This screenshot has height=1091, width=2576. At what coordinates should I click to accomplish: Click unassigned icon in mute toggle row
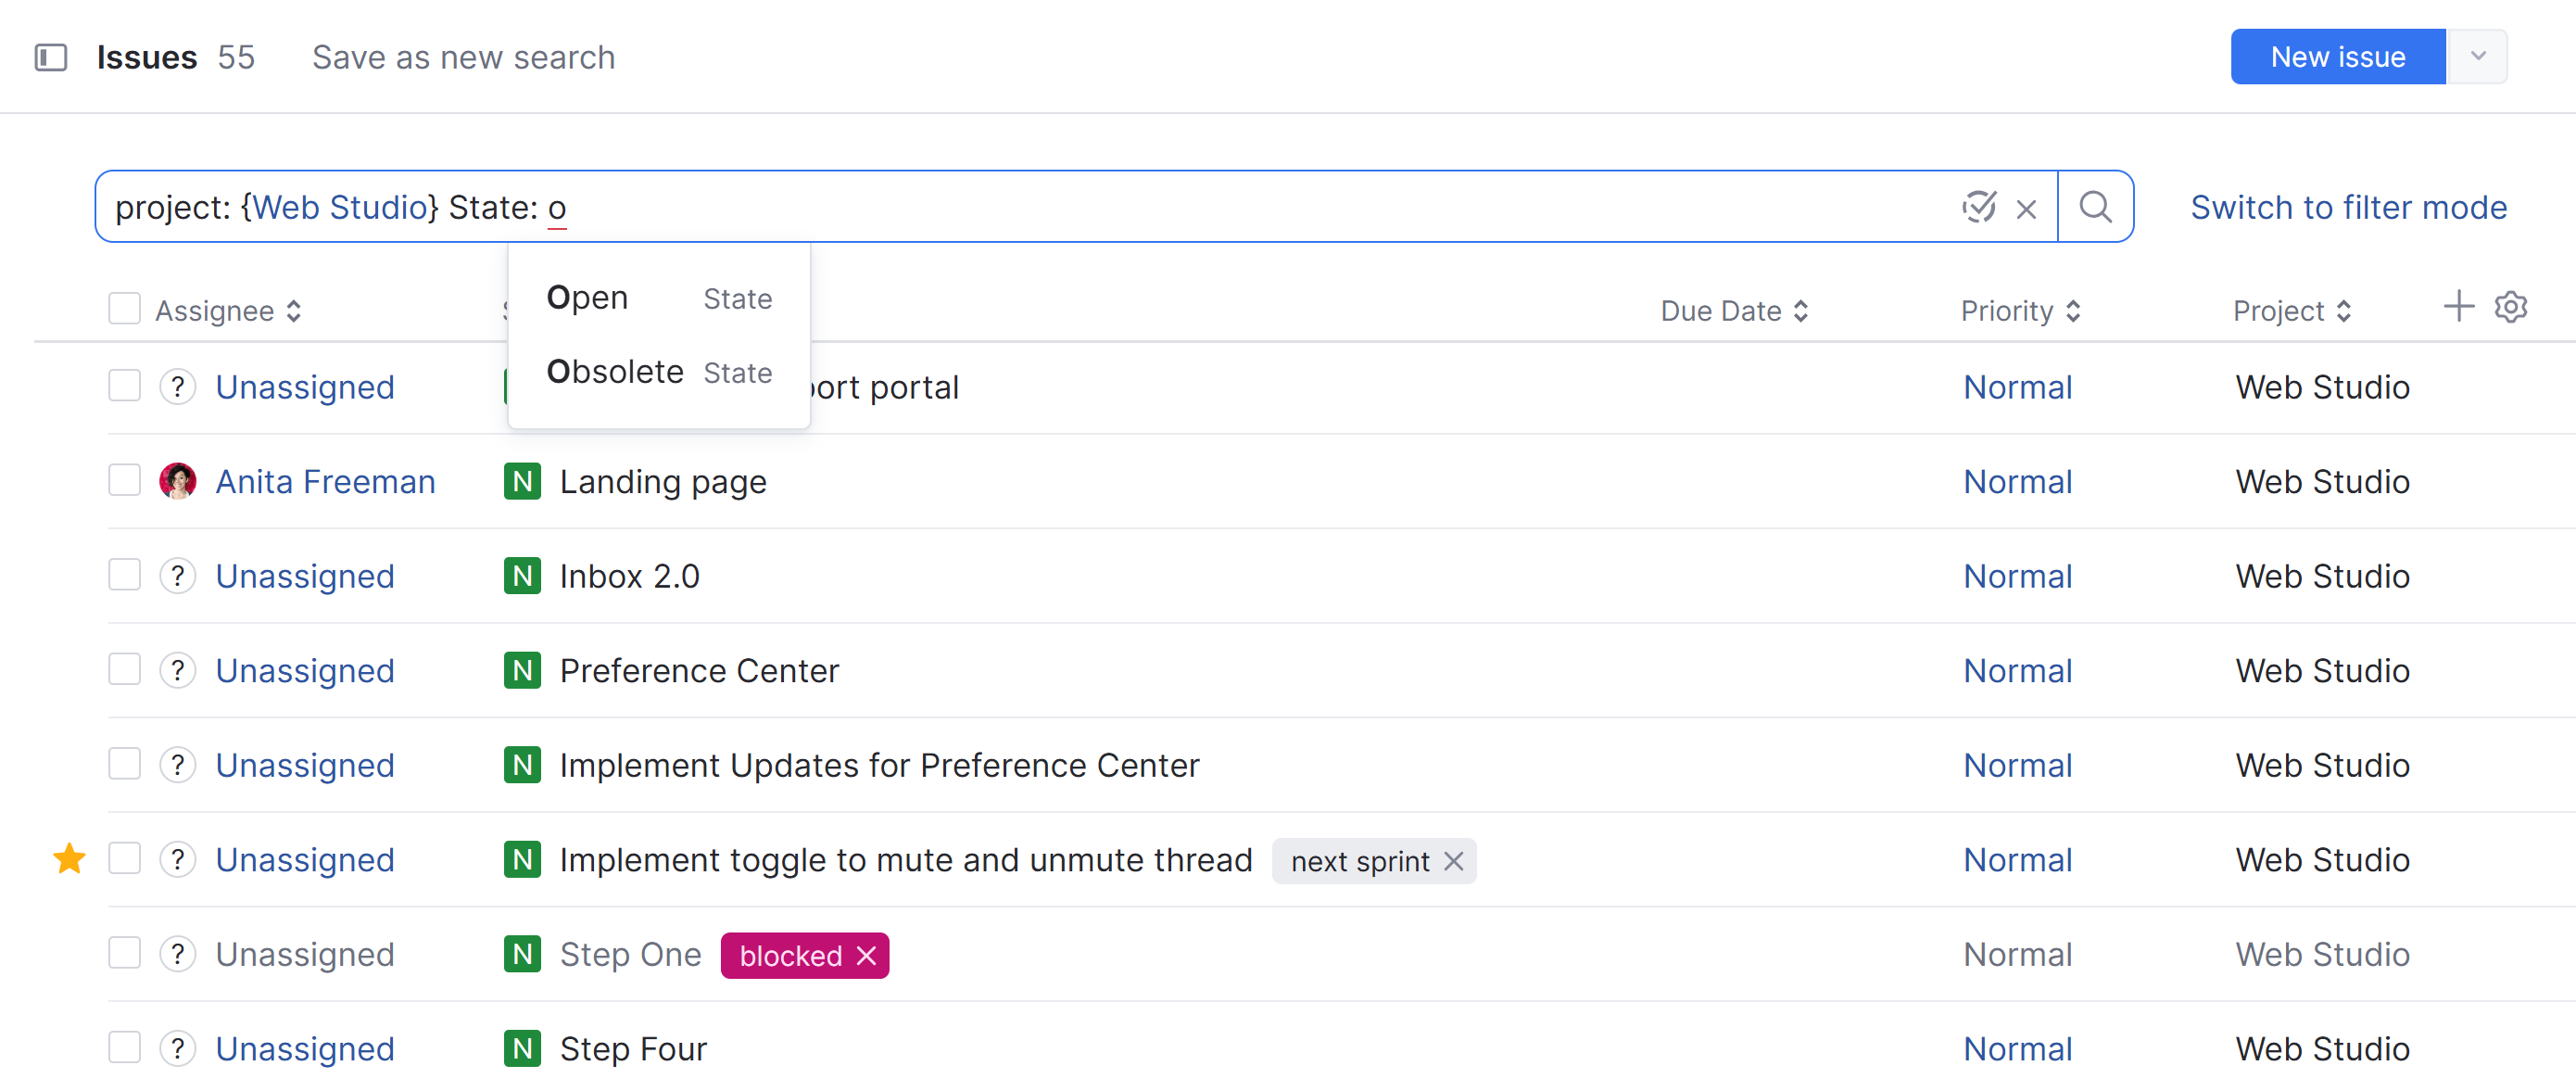(x=178, y=859)
